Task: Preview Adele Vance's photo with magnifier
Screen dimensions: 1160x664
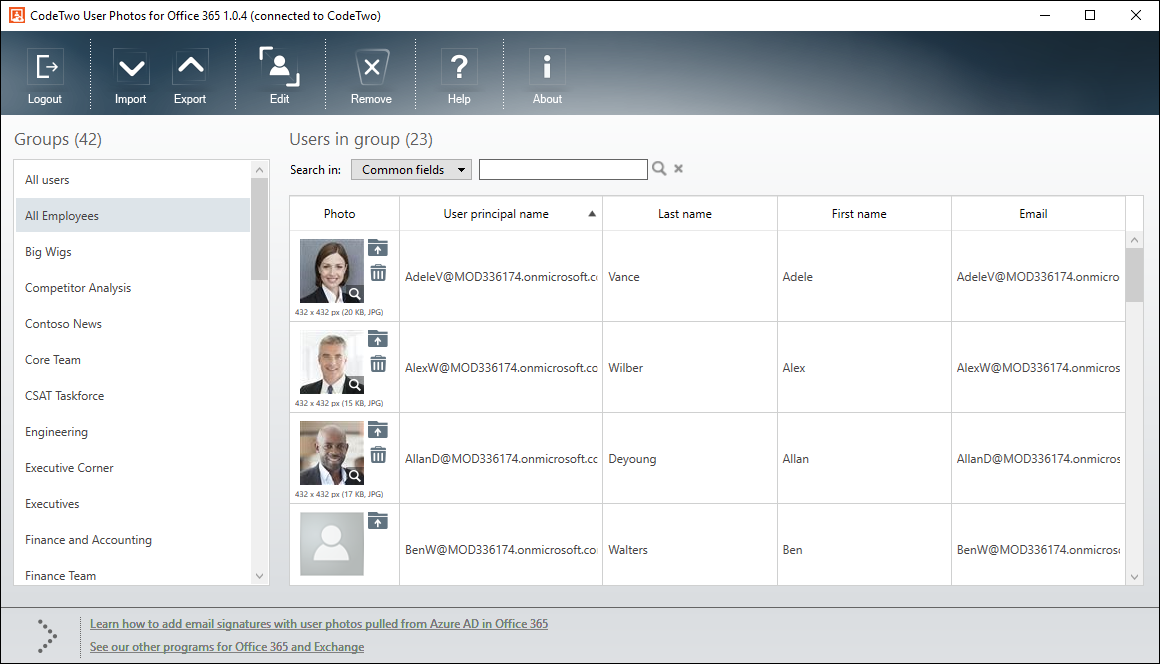Action: point(355,294)
